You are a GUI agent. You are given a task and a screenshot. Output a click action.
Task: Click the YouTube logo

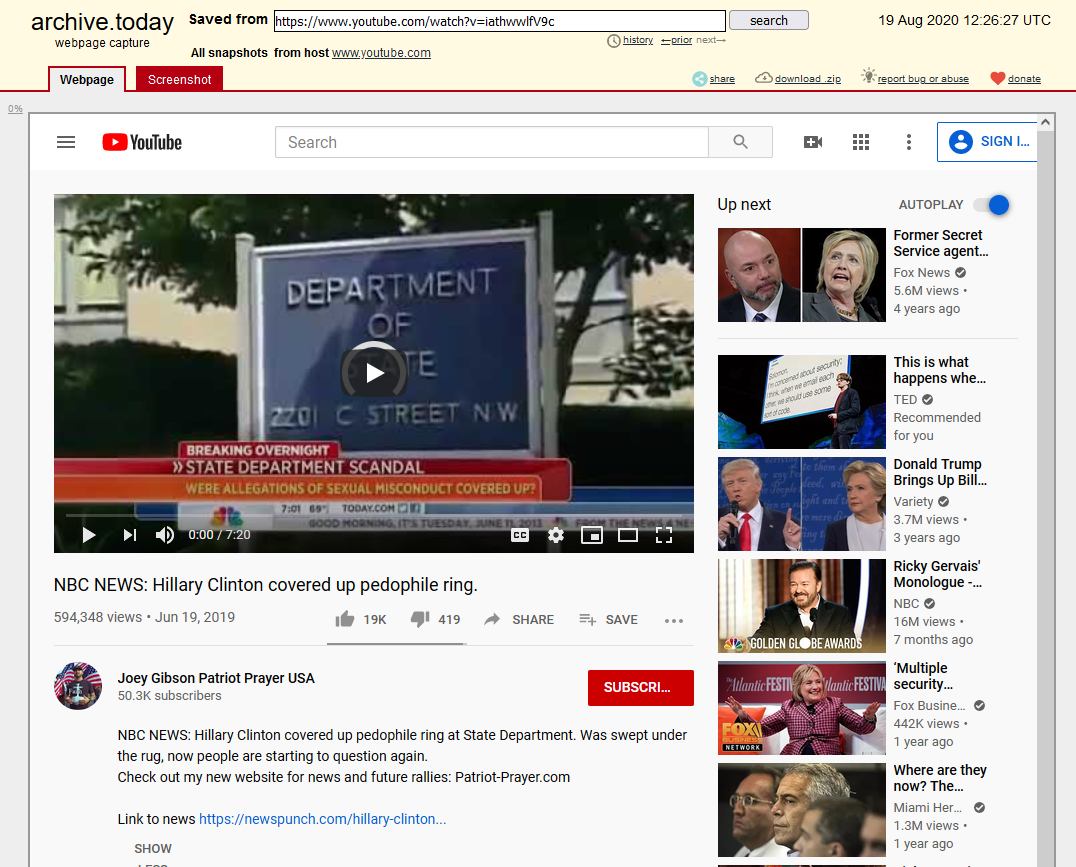tap(142, 142)
